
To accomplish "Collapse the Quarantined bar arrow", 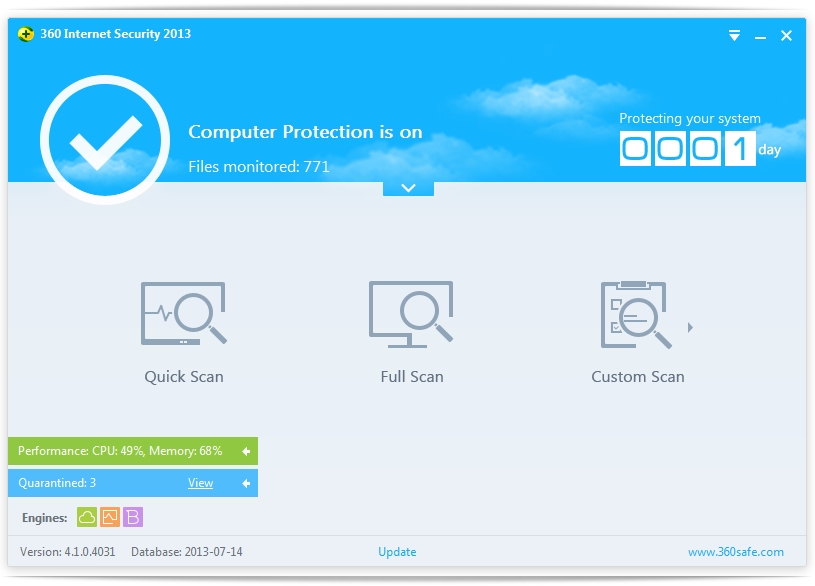I will [x=246, y=484].
